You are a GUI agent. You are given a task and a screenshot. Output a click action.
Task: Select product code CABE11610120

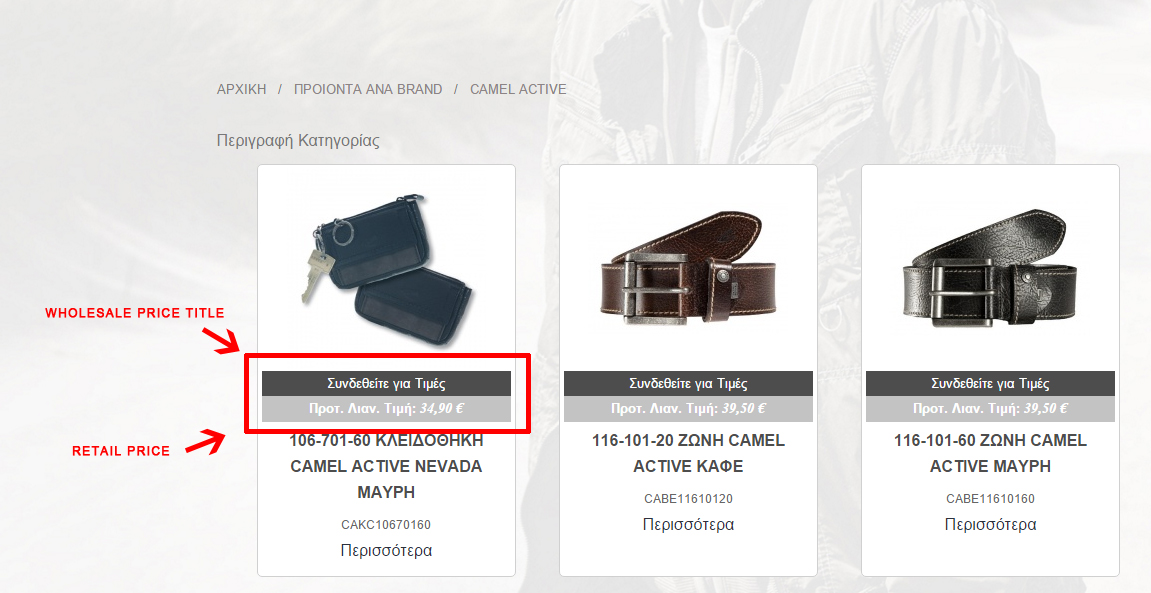pyautogui.click(x=689, y=499)
